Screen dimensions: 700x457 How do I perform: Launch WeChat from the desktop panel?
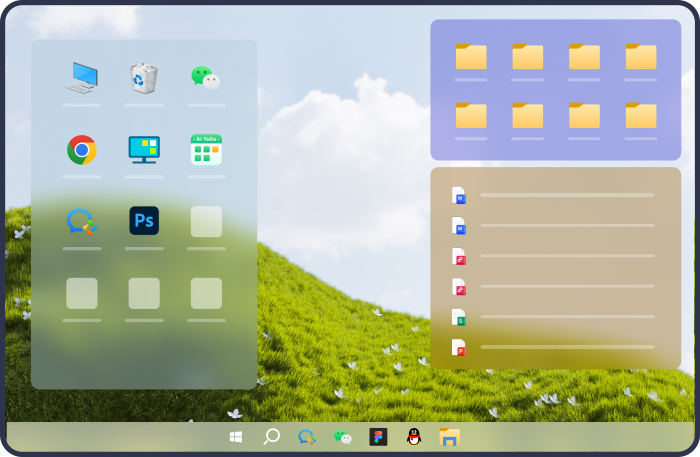[x=206, y=78]
